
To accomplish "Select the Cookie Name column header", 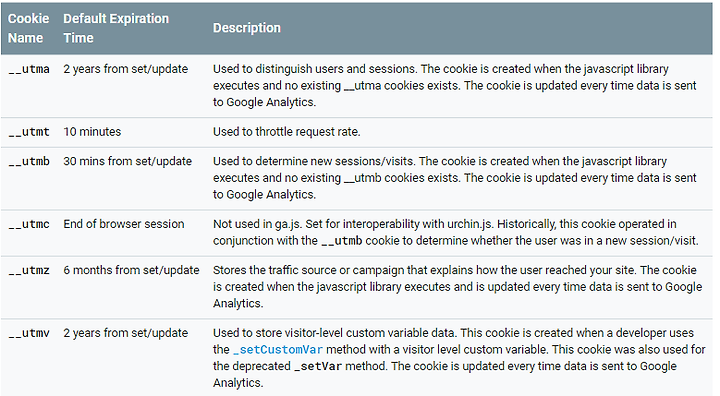I will pyautogui.click(x=28, y=28).
